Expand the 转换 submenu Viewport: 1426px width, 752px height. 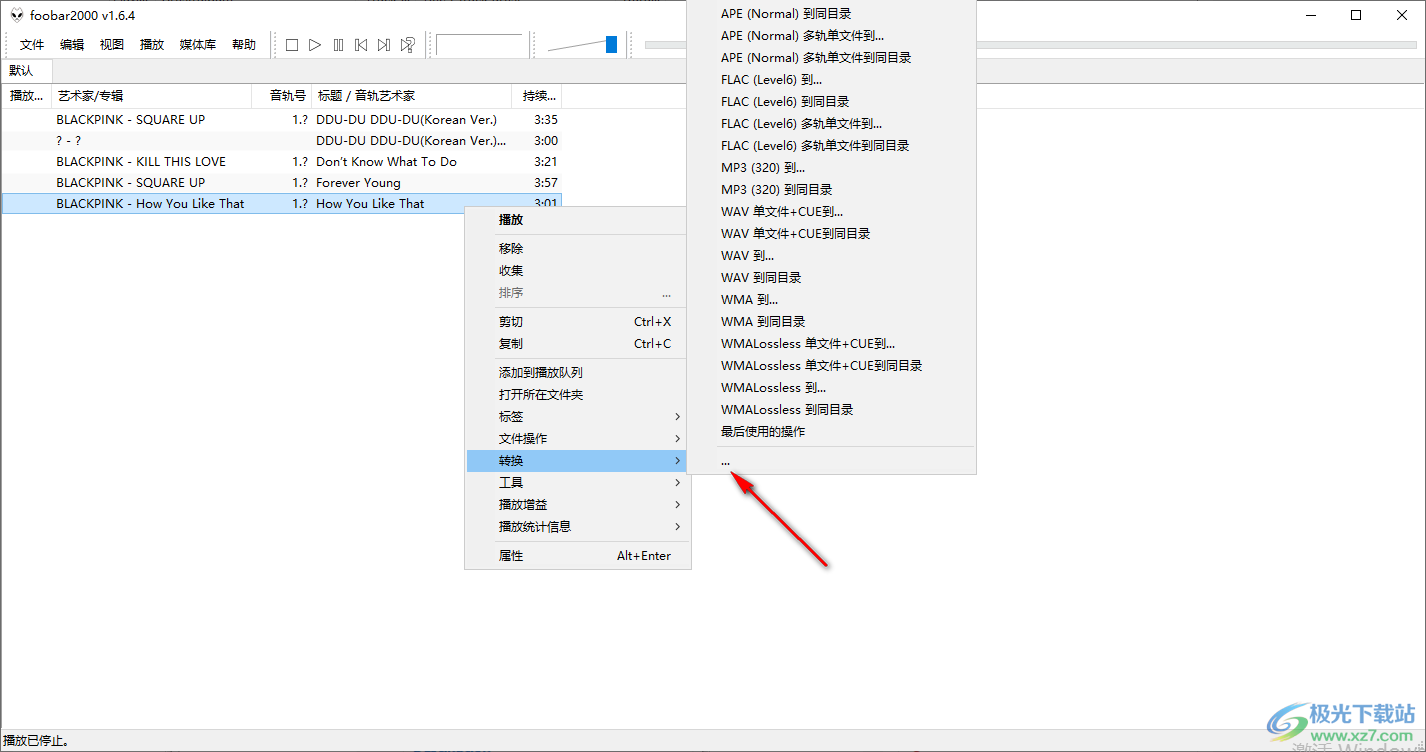pos(578,461)
